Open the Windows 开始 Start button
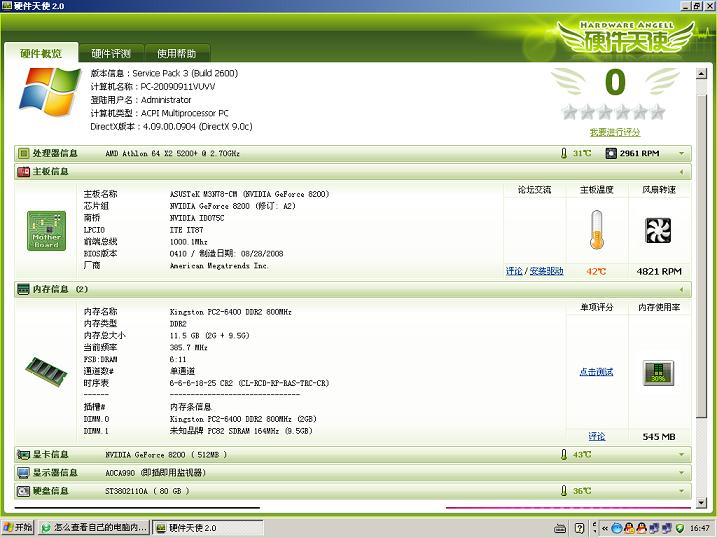Image resolution: width=717 pixels, height=538 pixels. [19, 527]
